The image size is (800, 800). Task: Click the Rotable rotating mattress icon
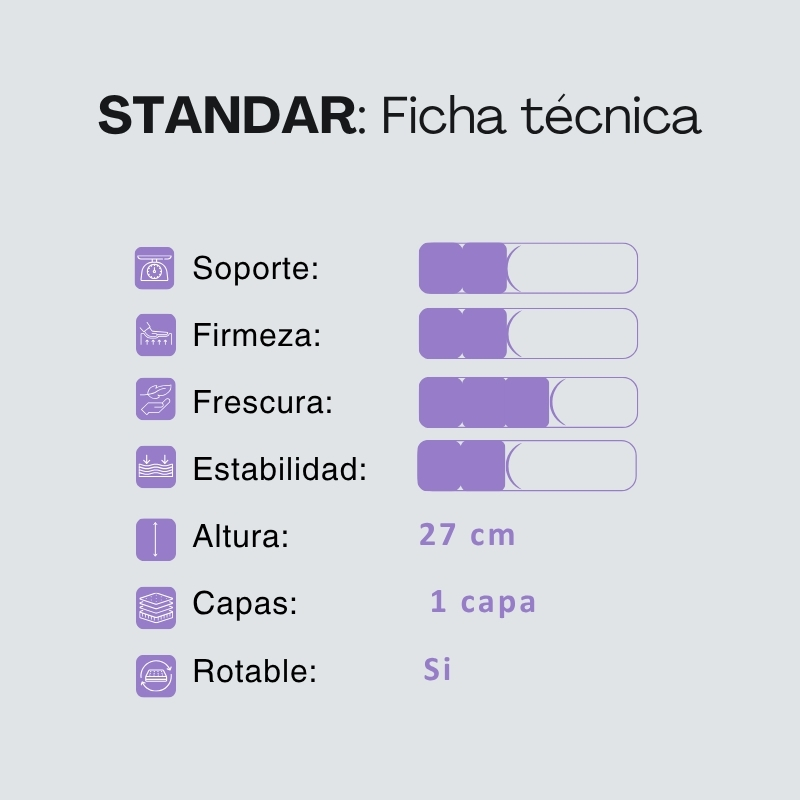coord(155,674)
